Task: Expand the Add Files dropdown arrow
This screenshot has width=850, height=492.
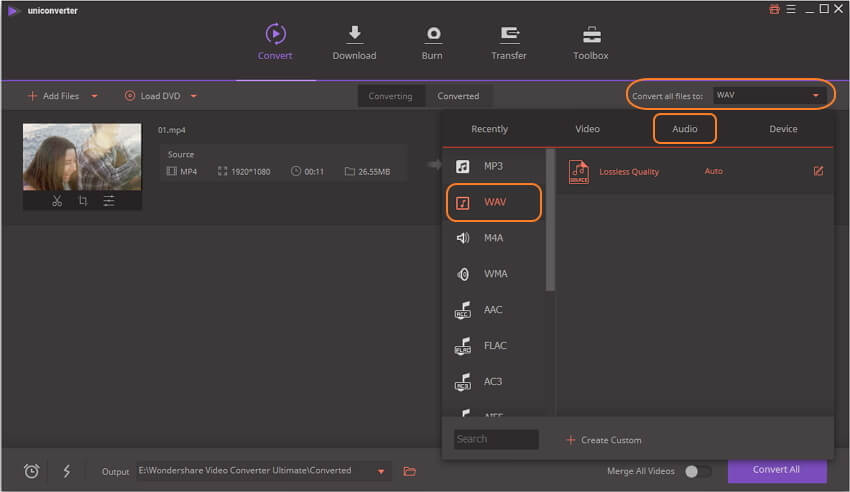Action: [x=94, y=96]
